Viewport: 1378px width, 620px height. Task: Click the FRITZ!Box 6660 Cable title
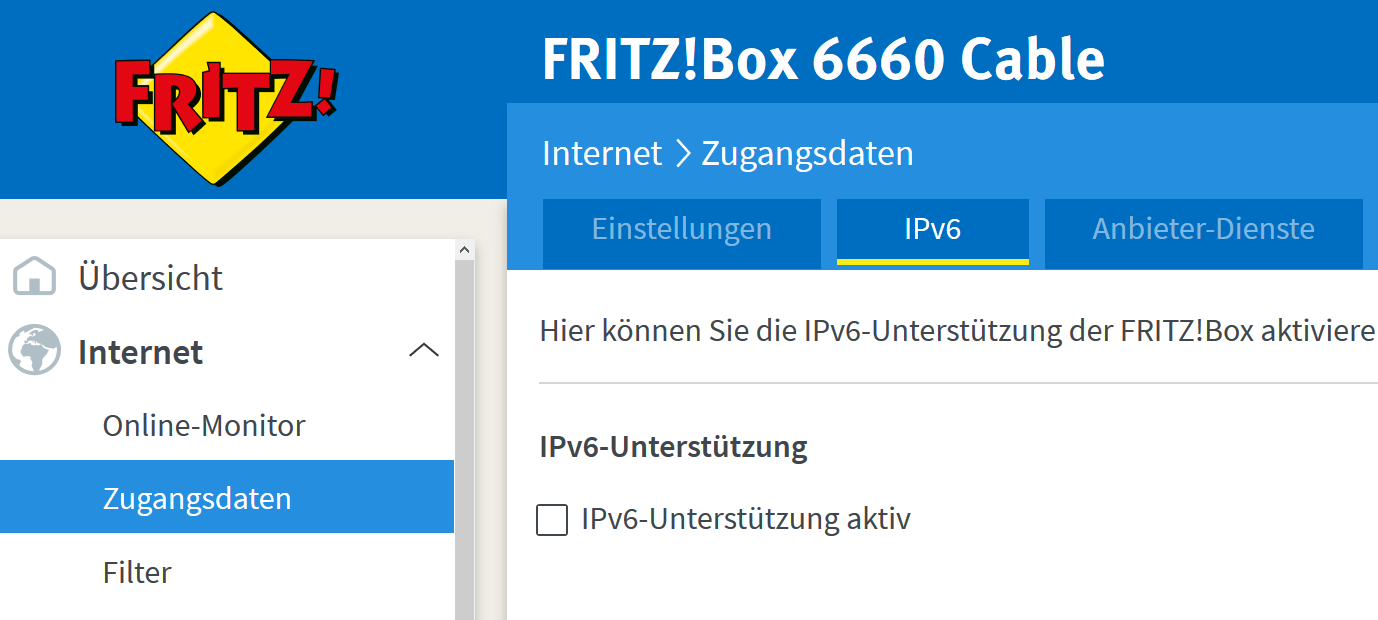[823, 60]
